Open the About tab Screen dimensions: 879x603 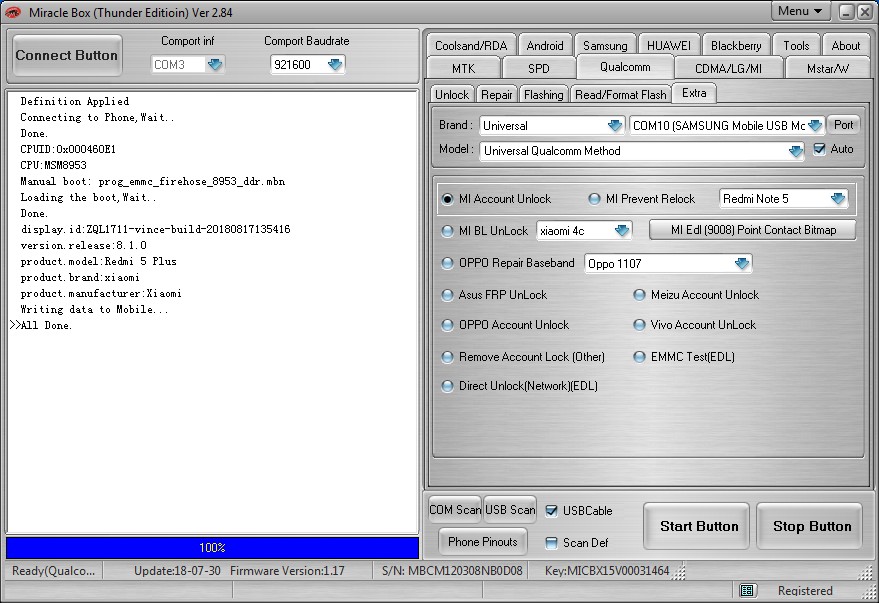tap(845, 45)
